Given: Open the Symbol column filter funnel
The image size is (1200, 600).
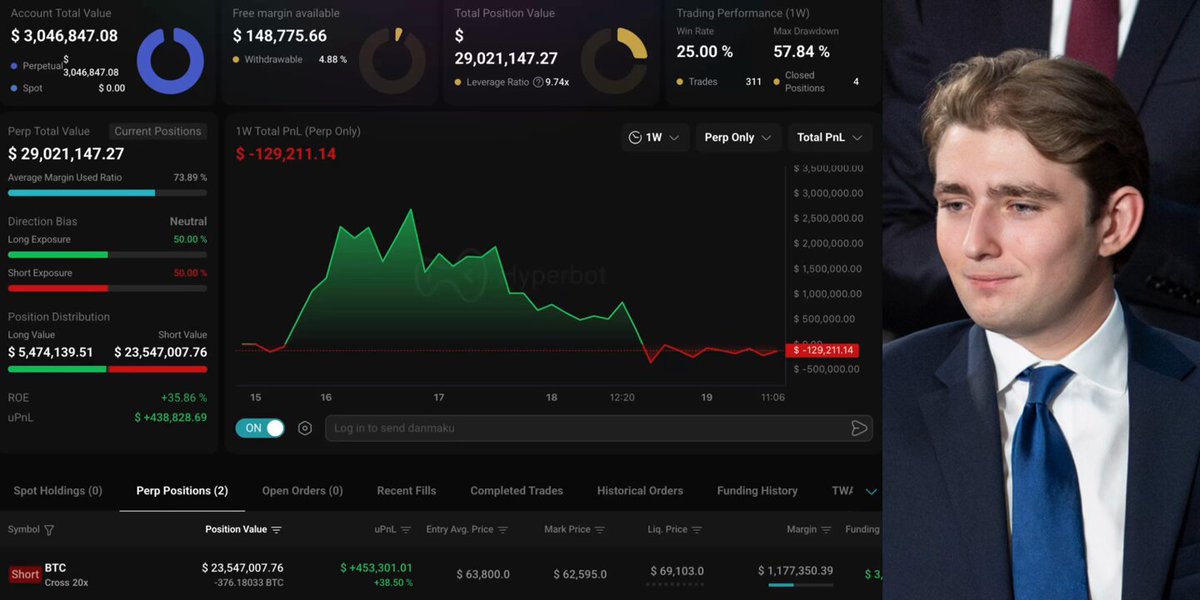Looking at the screenshot, I should 49,530.
